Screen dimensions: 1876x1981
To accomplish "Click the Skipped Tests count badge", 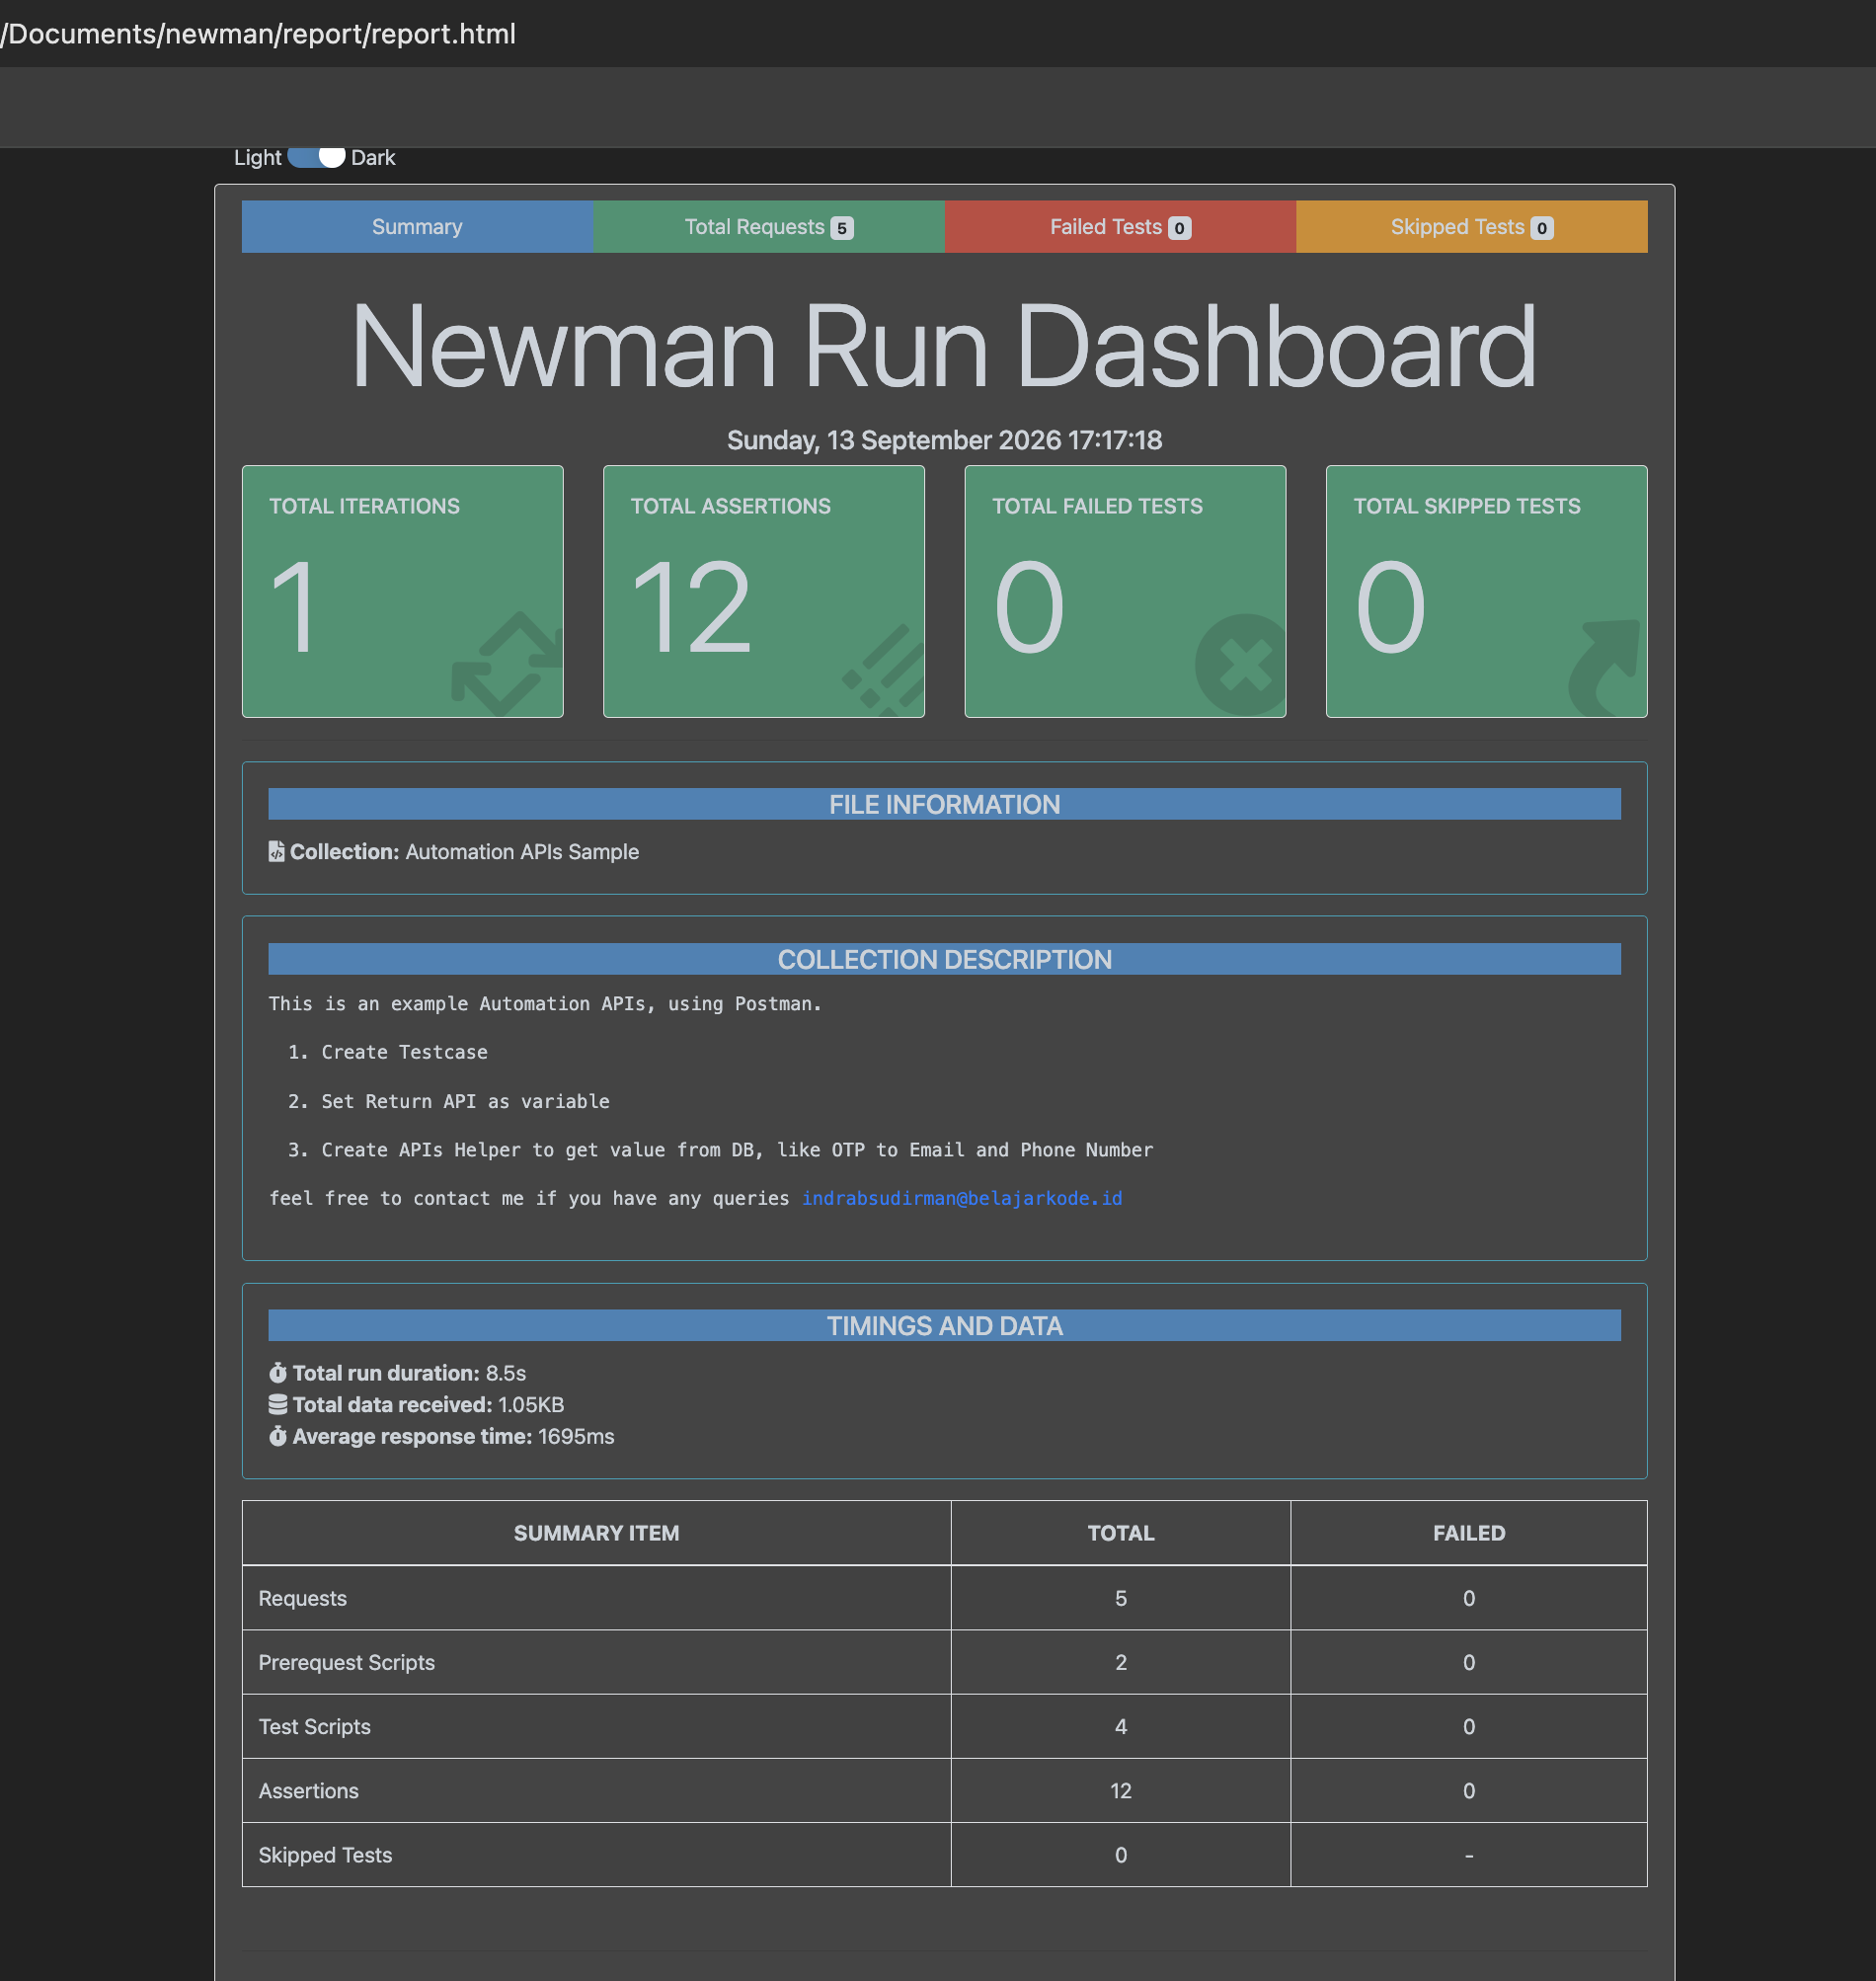I will coord(1542,228).
